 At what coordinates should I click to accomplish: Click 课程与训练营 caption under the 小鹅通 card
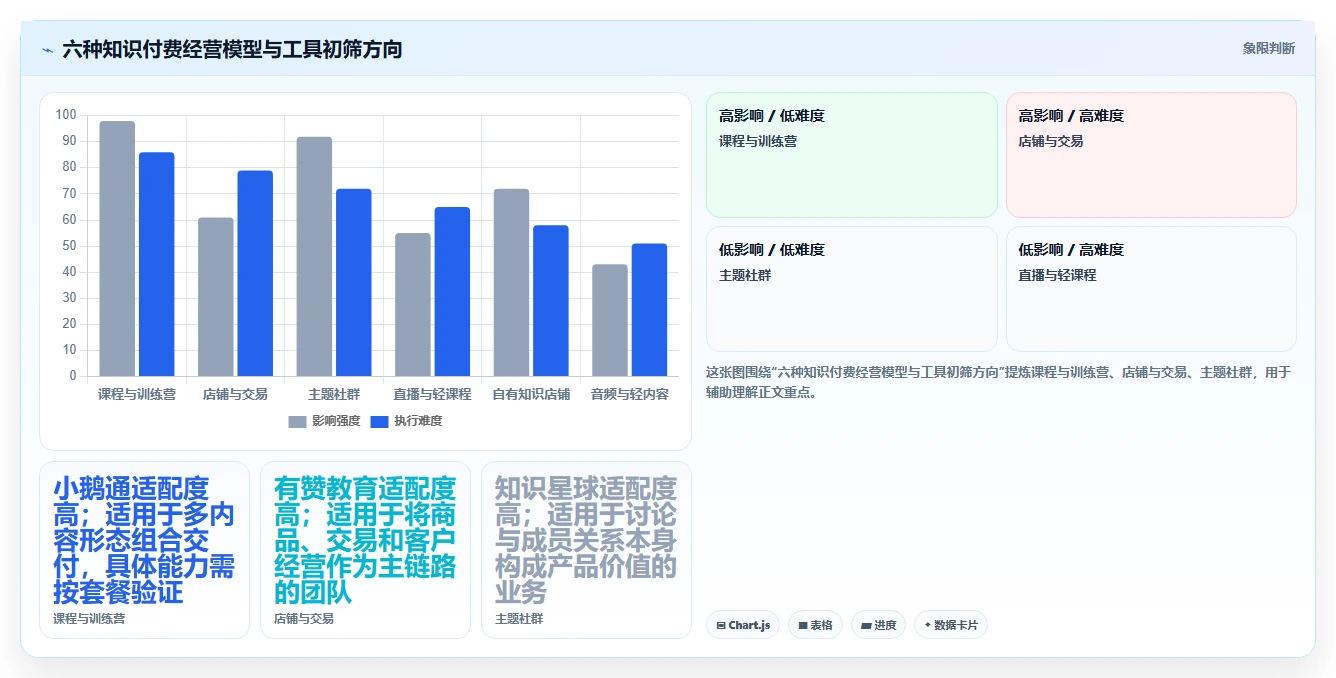coord(89,619)
